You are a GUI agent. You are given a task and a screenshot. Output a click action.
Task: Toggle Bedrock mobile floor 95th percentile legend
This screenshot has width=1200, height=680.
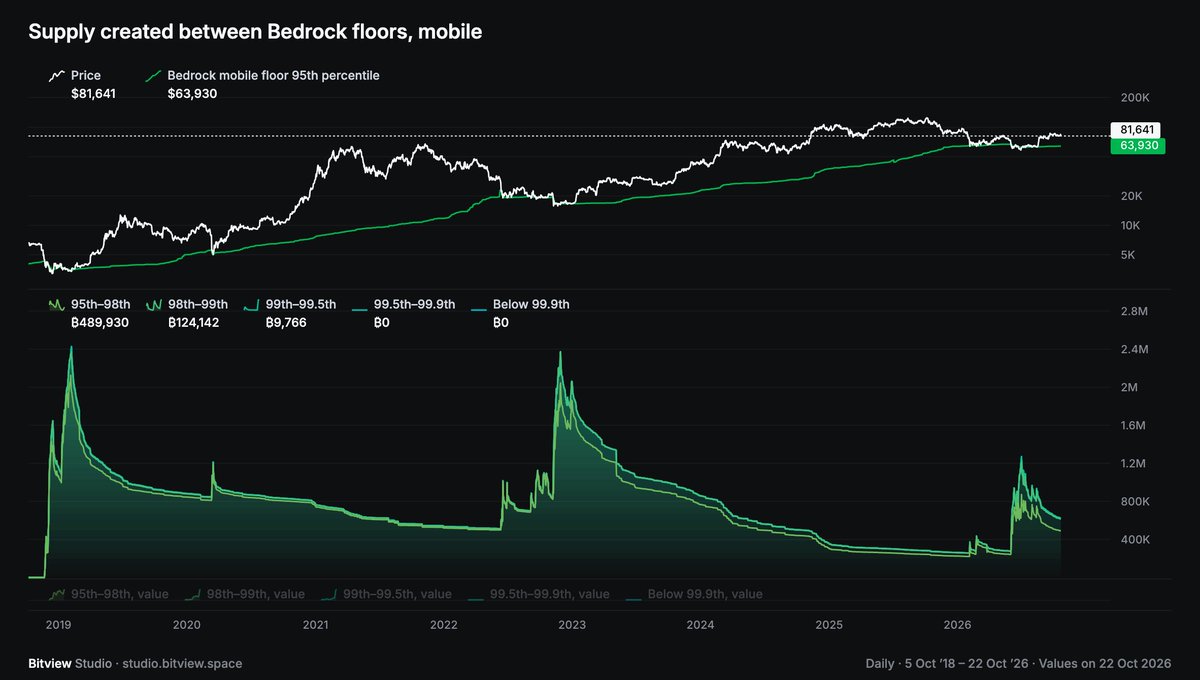pos(273,76)
